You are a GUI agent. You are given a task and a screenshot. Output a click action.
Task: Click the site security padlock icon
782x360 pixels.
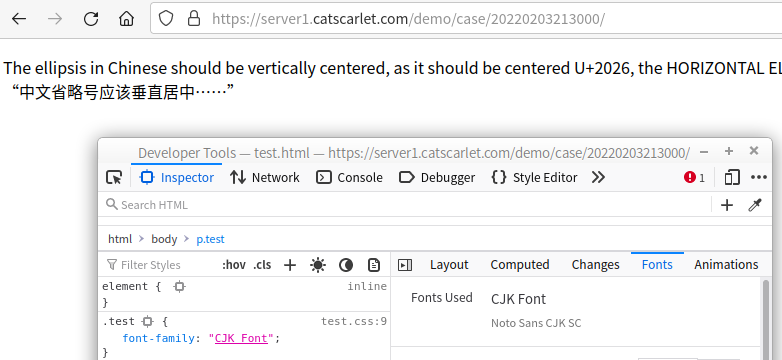[x=194, y=19]
